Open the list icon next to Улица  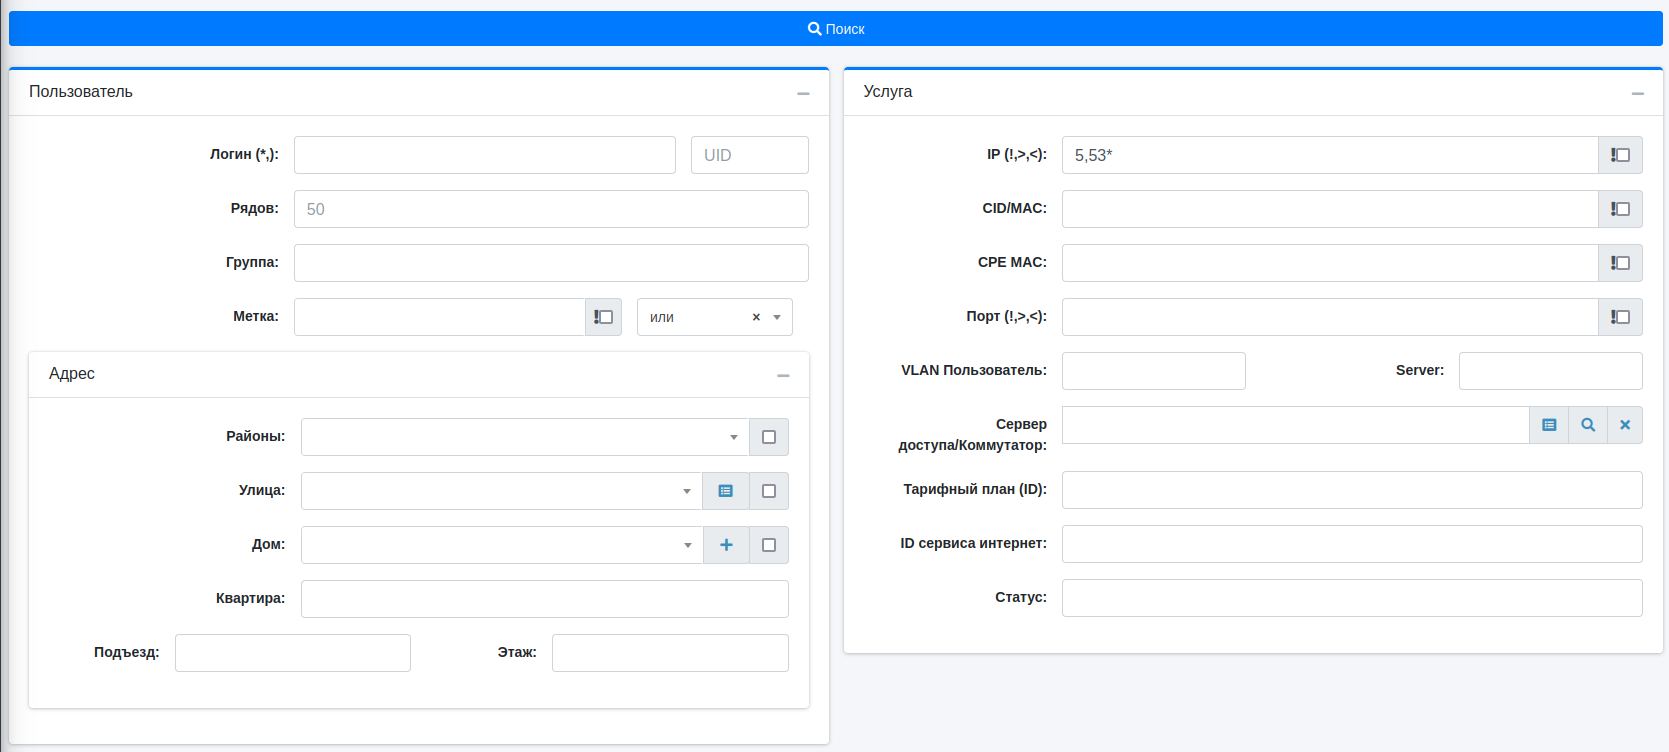click(726, 491)
